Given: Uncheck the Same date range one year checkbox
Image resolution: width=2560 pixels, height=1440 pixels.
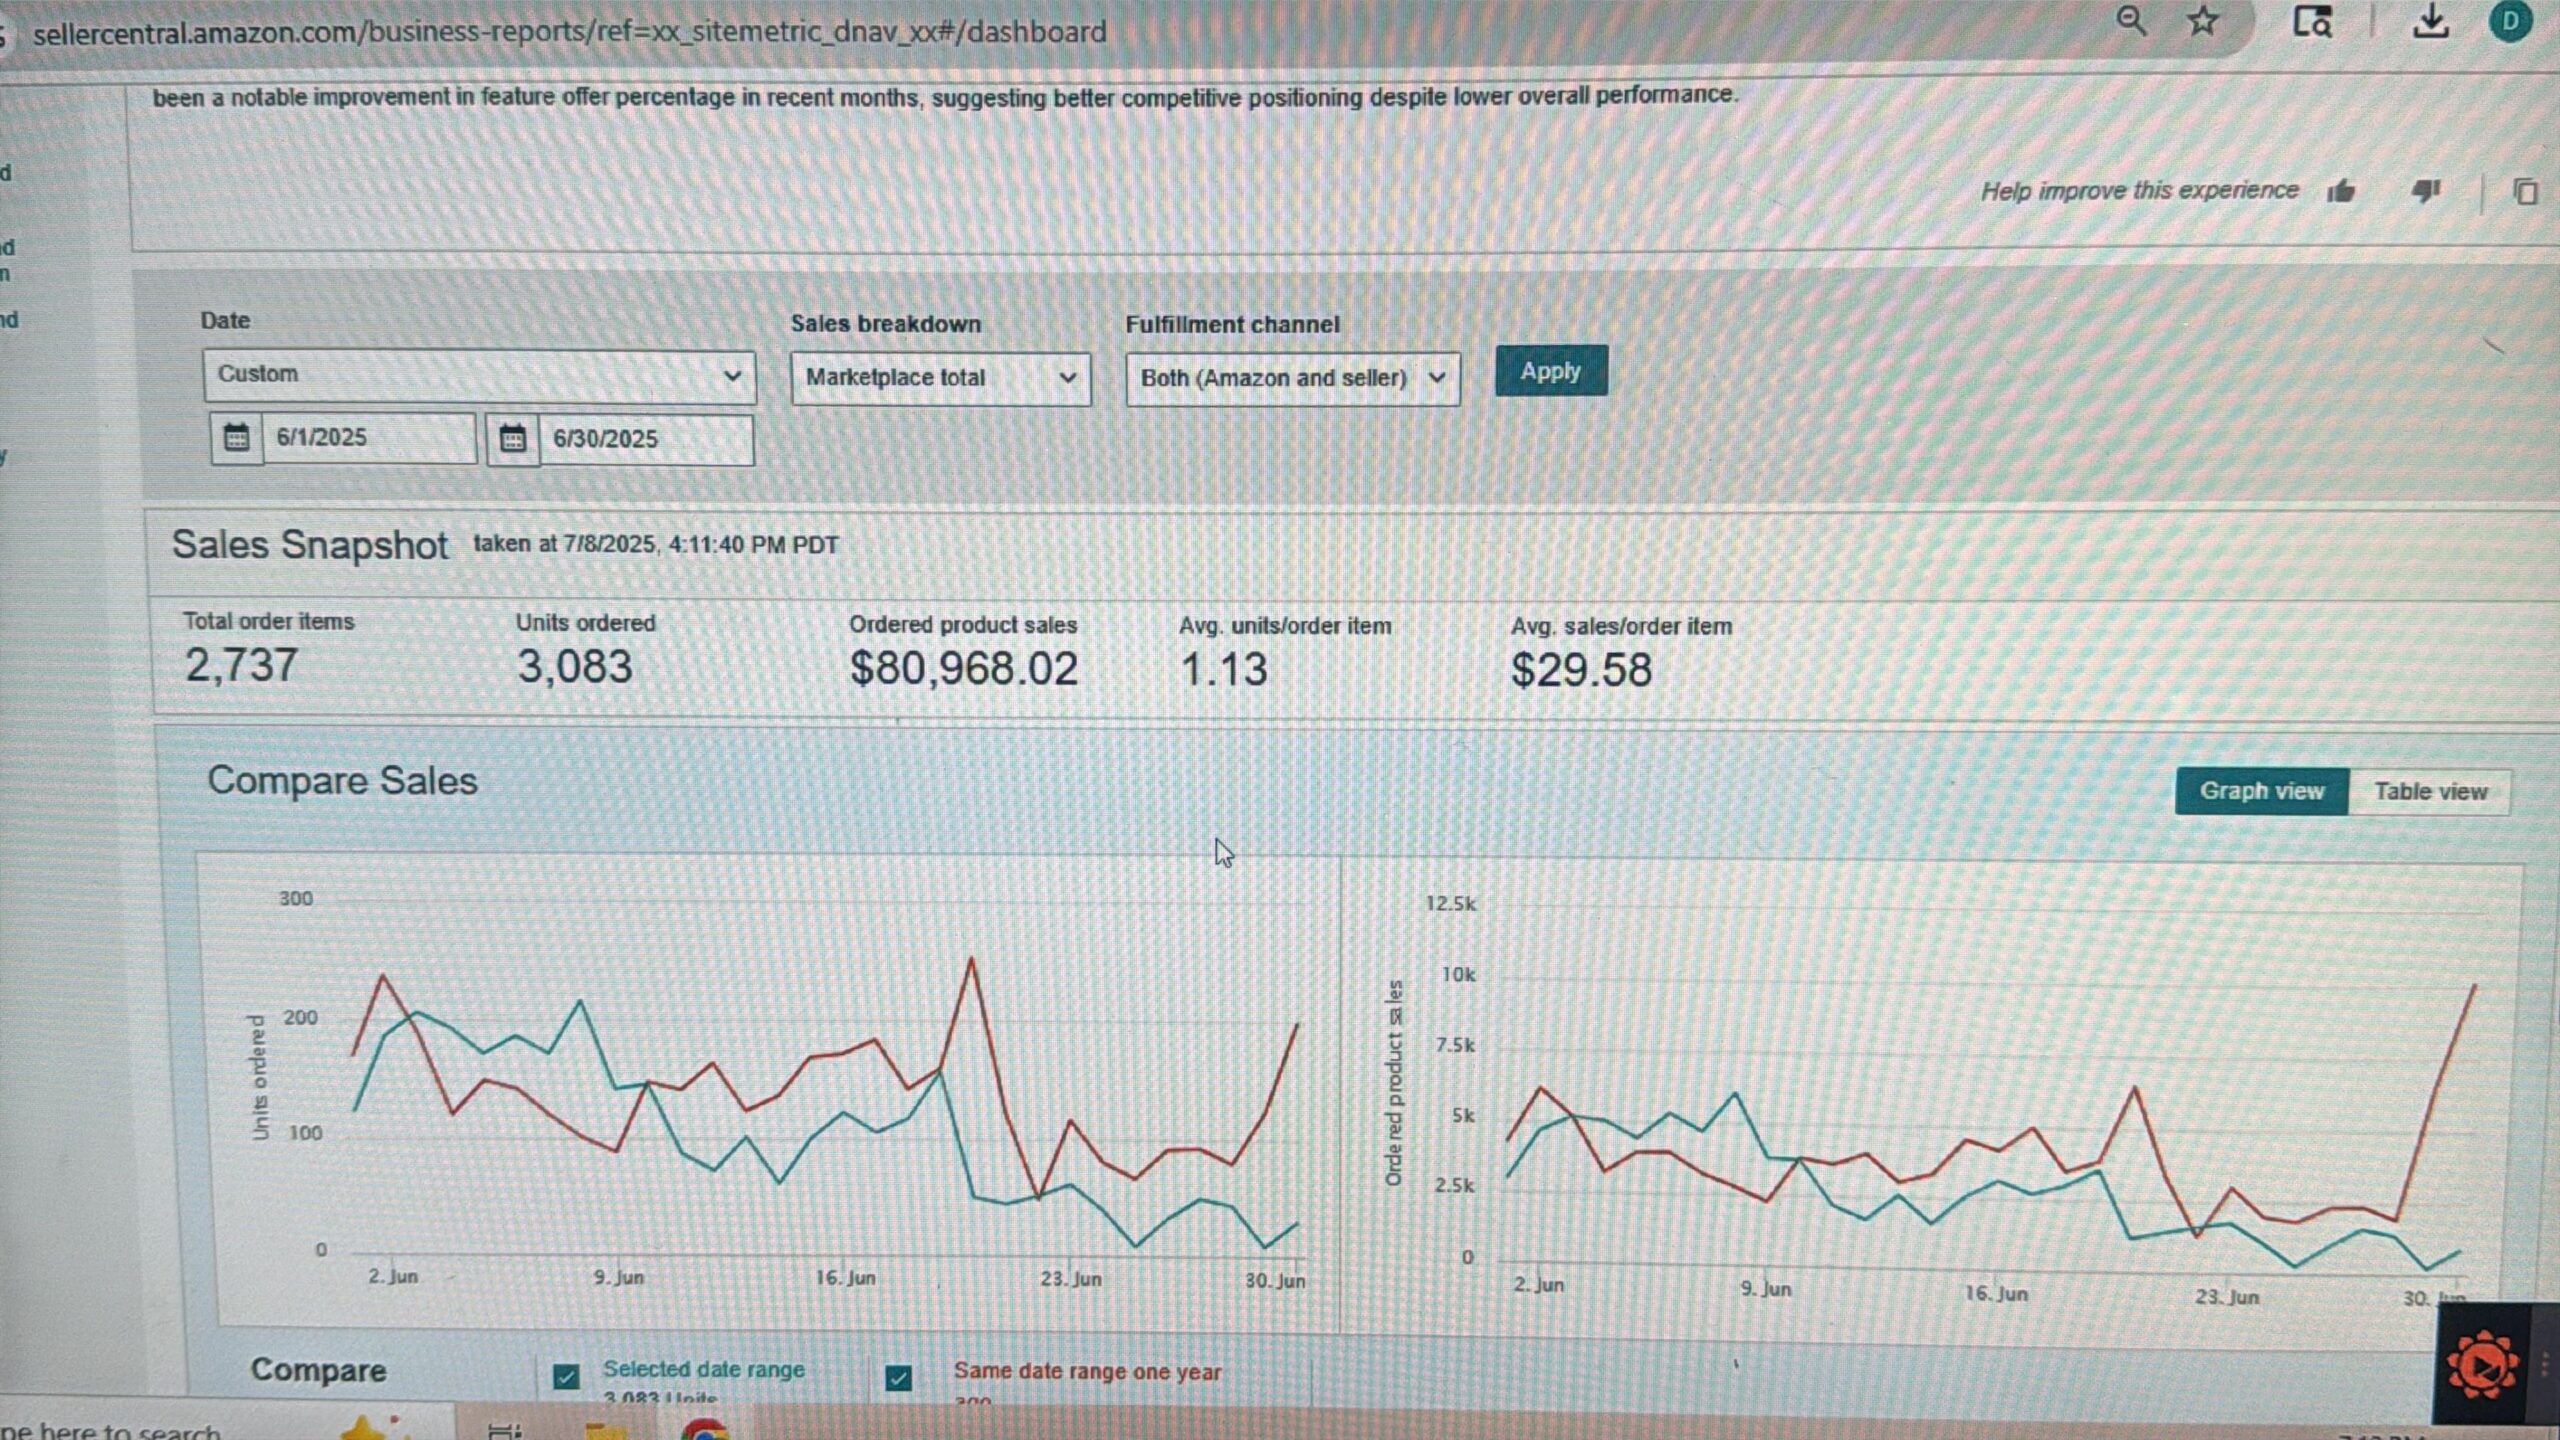Looking at the screenshot, I should point(898,1378).
